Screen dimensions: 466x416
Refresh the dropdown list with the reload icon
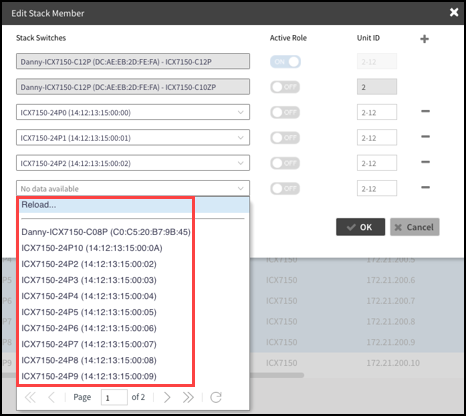[216, 397]
